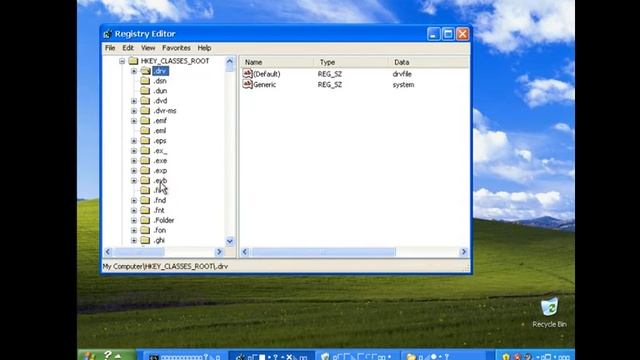Expand the .exe key node

[x=134, y=160]
